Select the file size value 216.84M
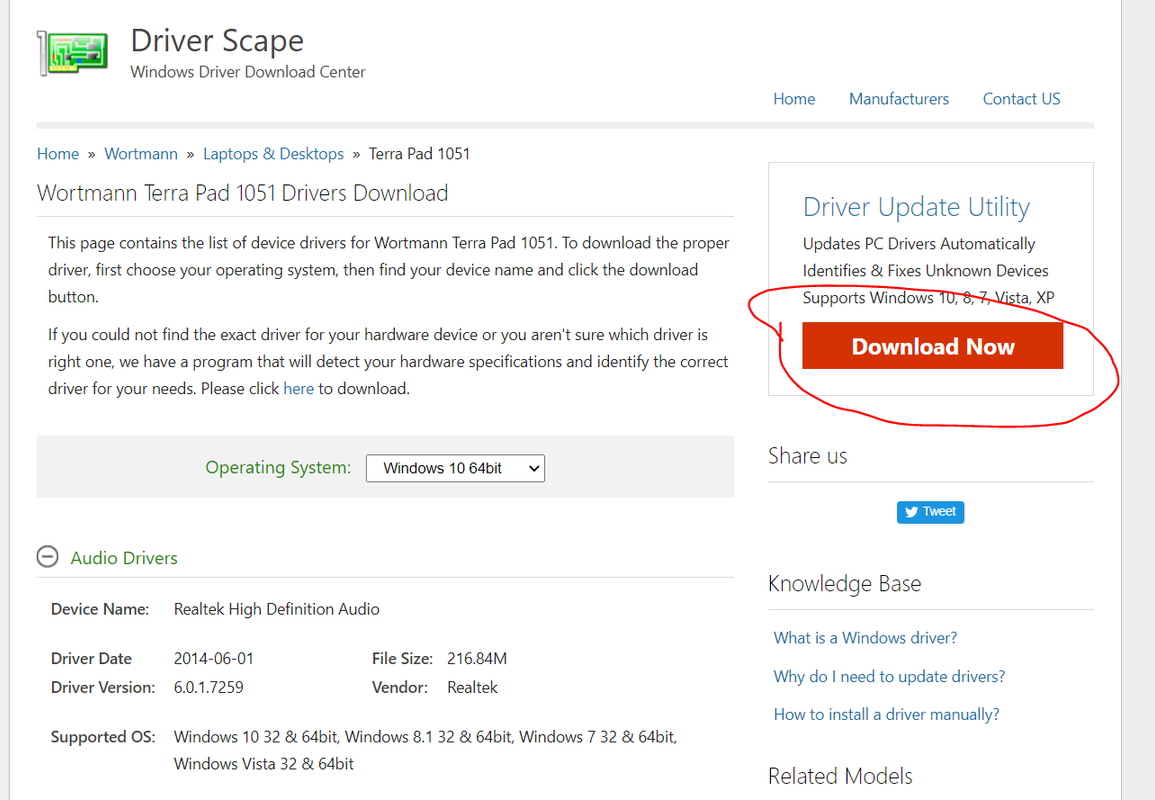Screen dimensions: 1155x800 [x=477, y=659]
